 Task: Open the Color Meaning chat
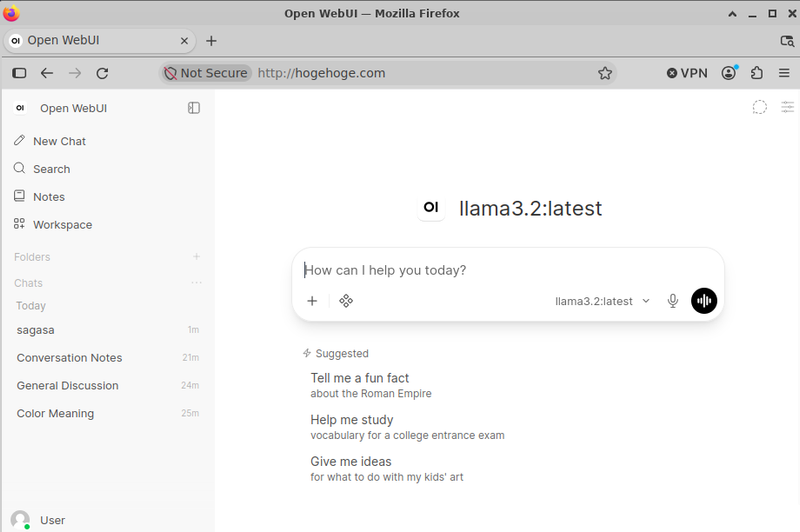107,413
